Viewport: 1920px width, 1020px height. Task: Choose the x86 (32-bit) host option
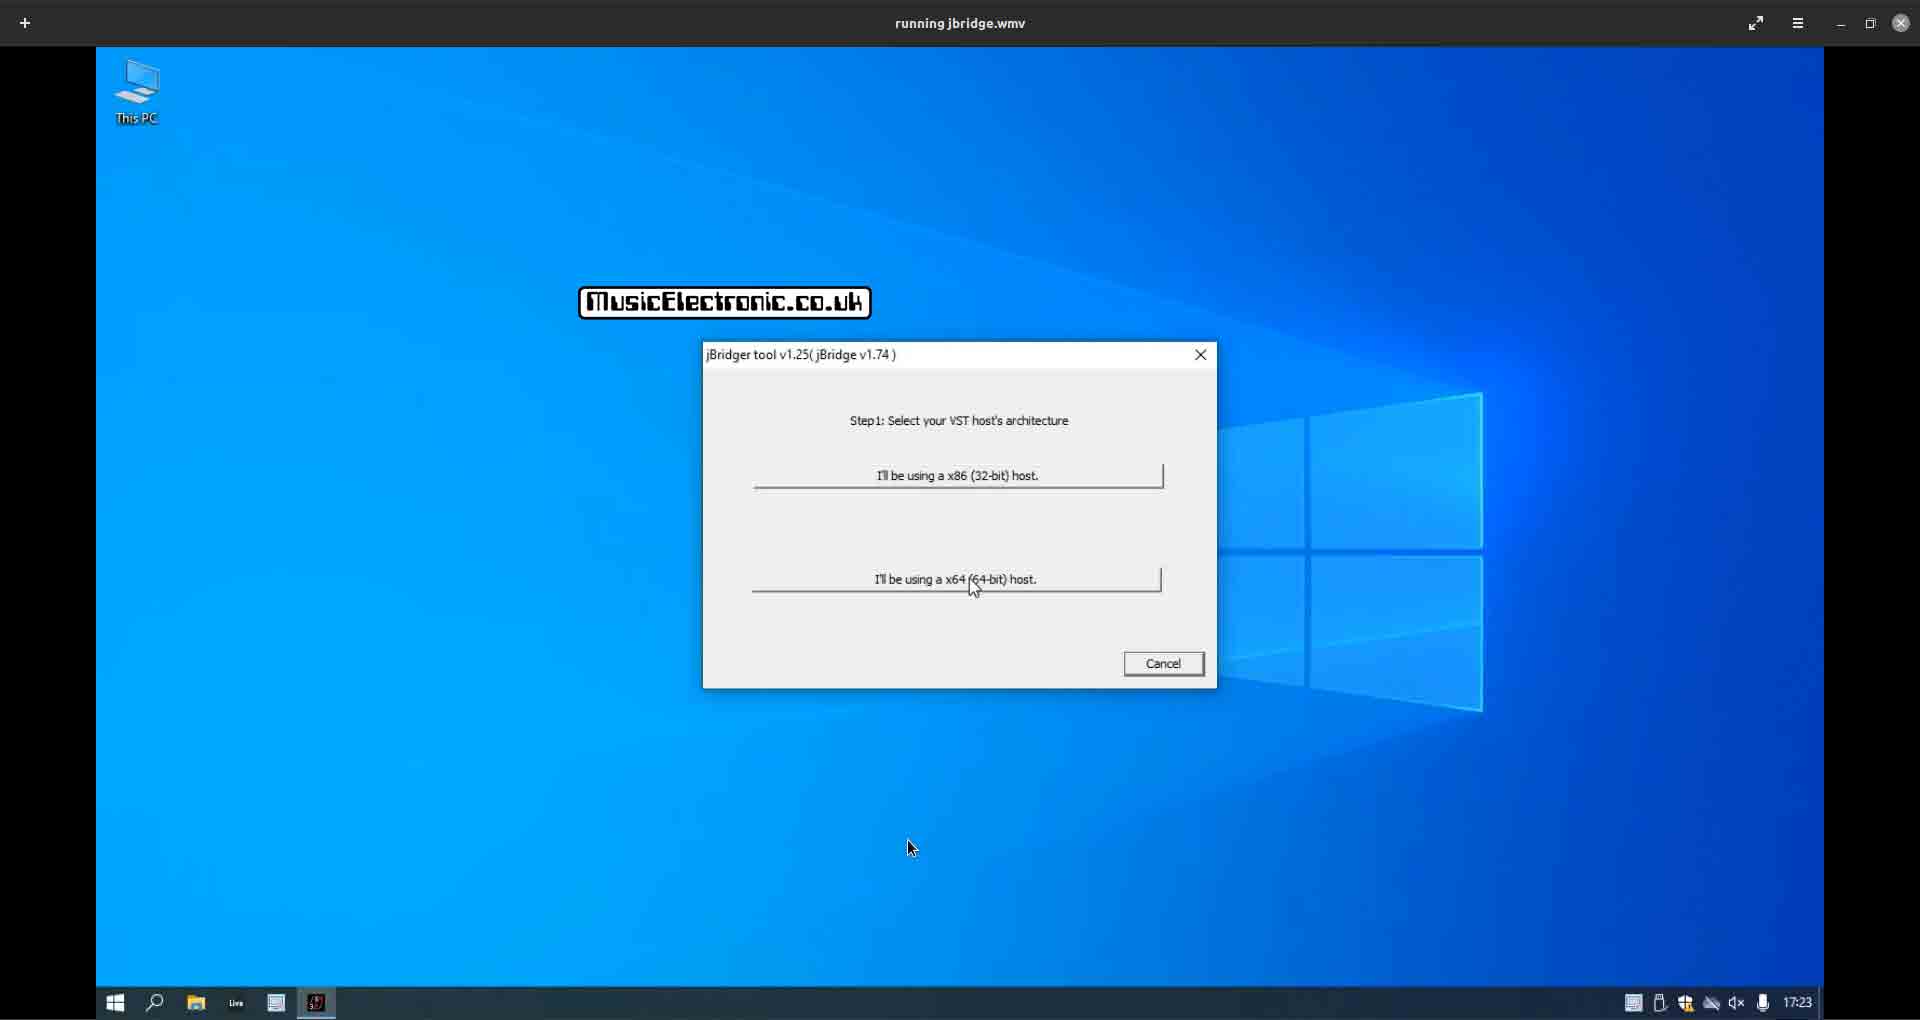(958, 476)
